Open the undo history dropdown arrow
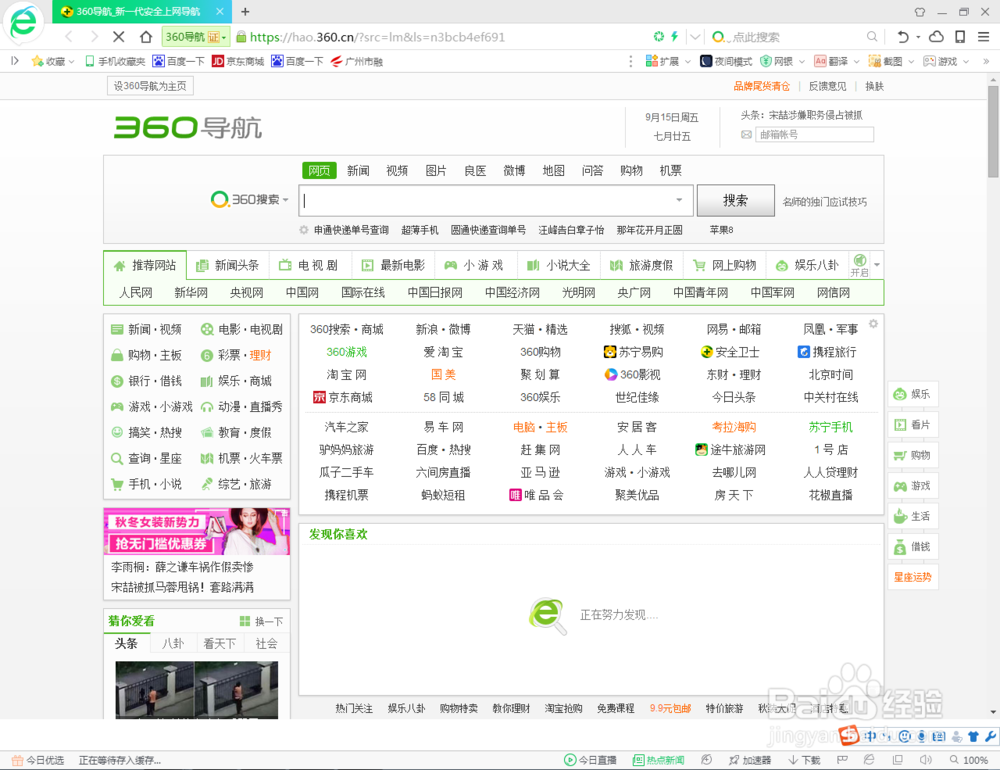The image size is (1000, 770). (x=917, y=37)
